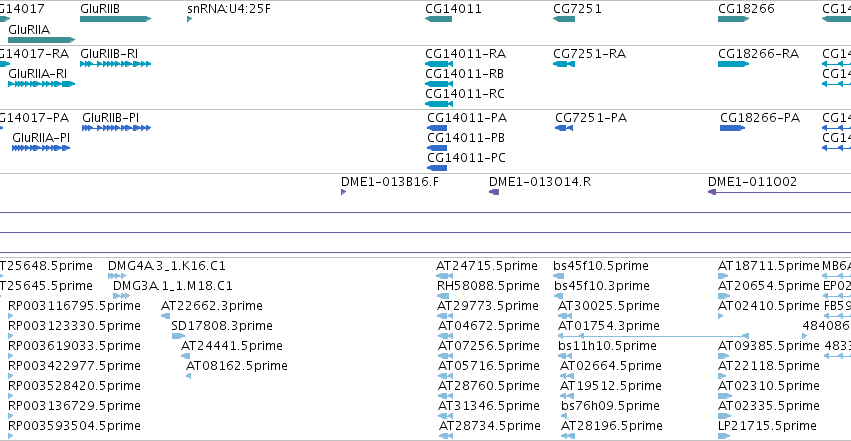Click the AT24715.5prime EST label

pos(487,266)
